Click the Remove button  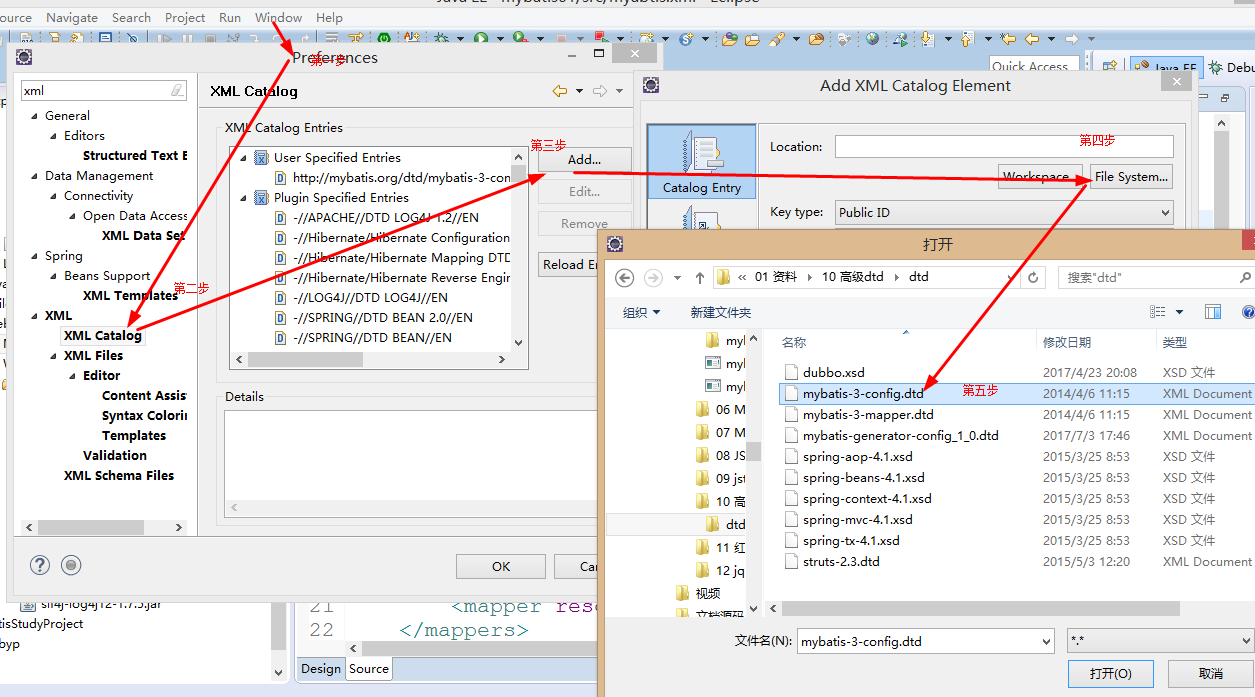pos(584,224)
